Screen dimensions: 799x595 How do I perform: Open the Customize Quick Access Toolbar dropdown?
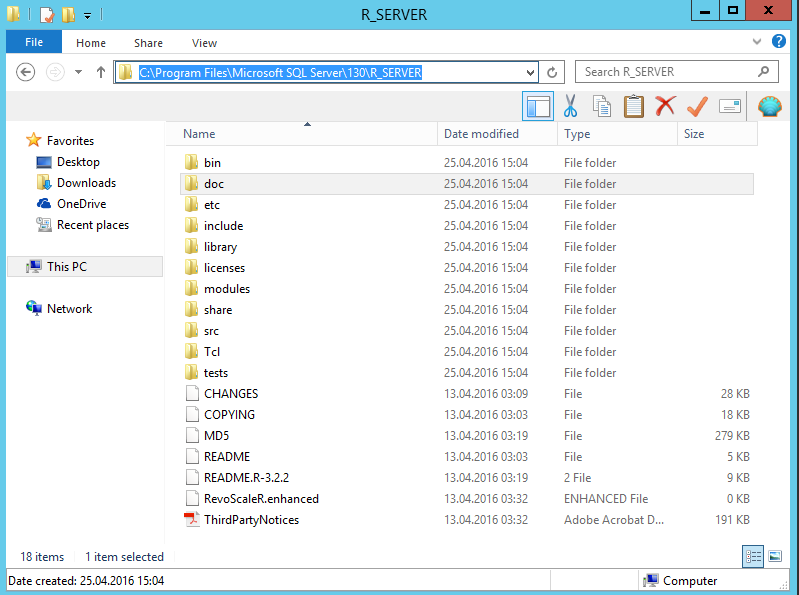[88, 16]
